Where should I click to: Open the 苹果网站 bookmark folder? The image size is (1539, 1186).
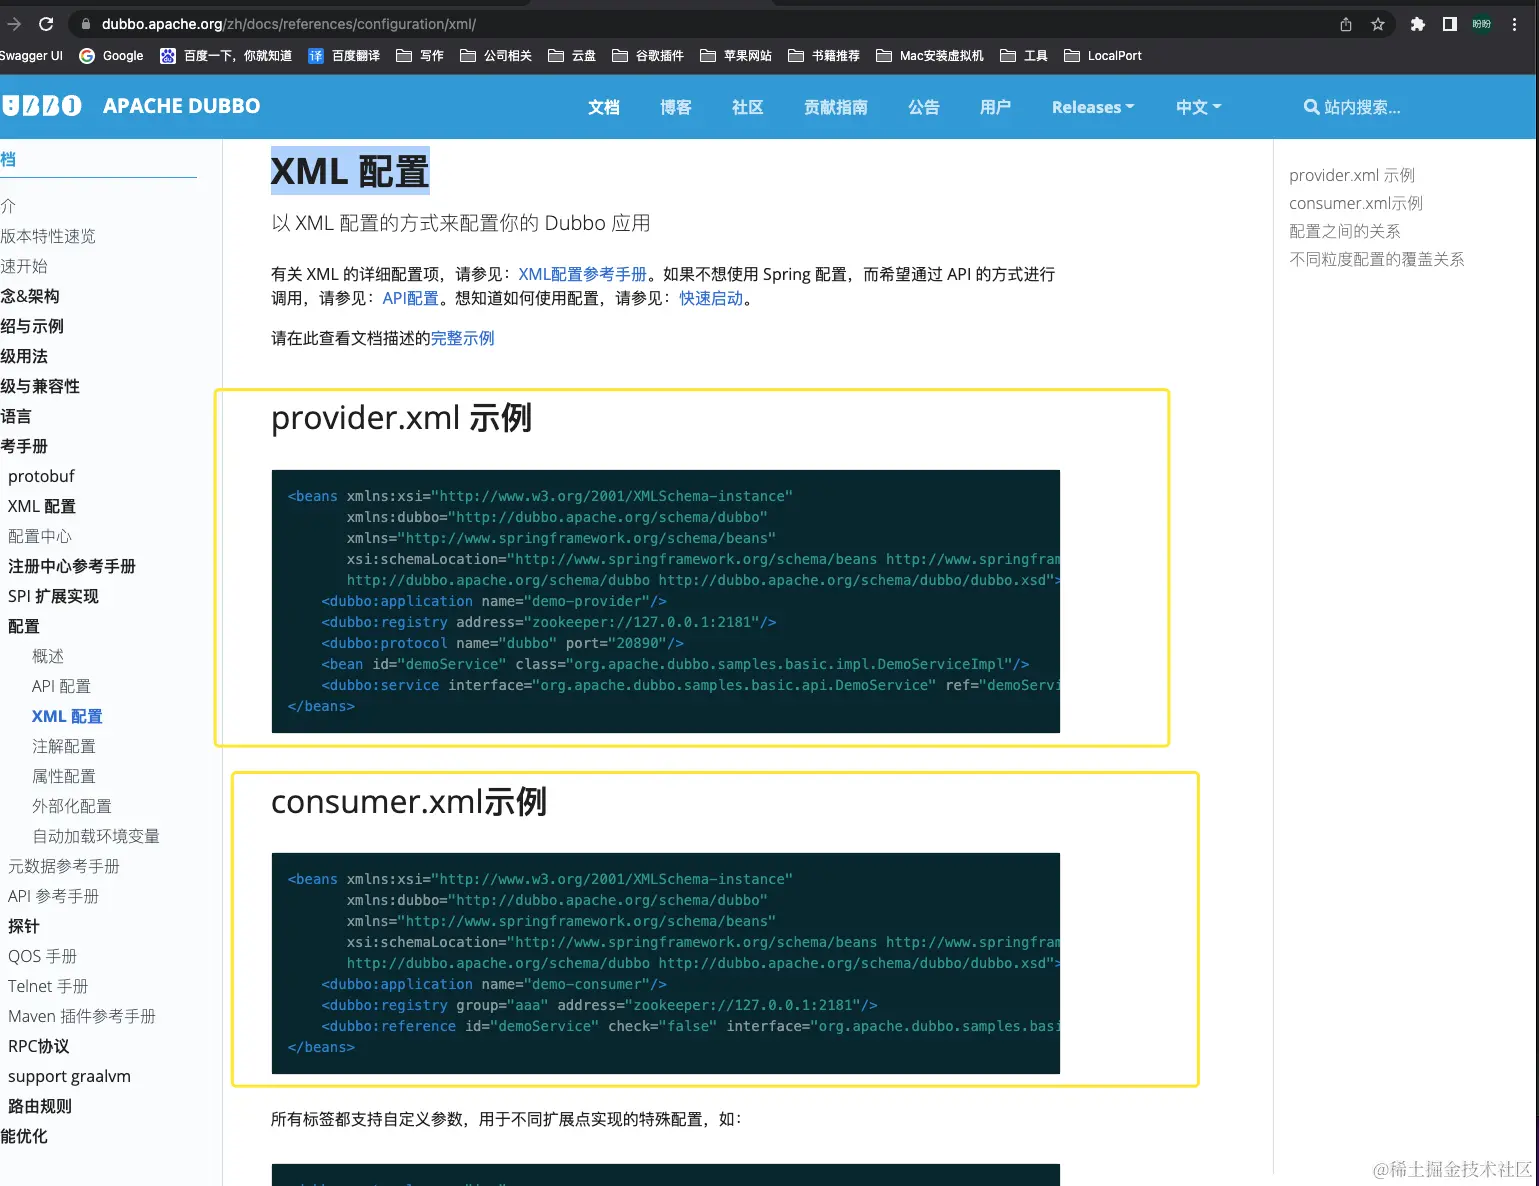(736, 56)
